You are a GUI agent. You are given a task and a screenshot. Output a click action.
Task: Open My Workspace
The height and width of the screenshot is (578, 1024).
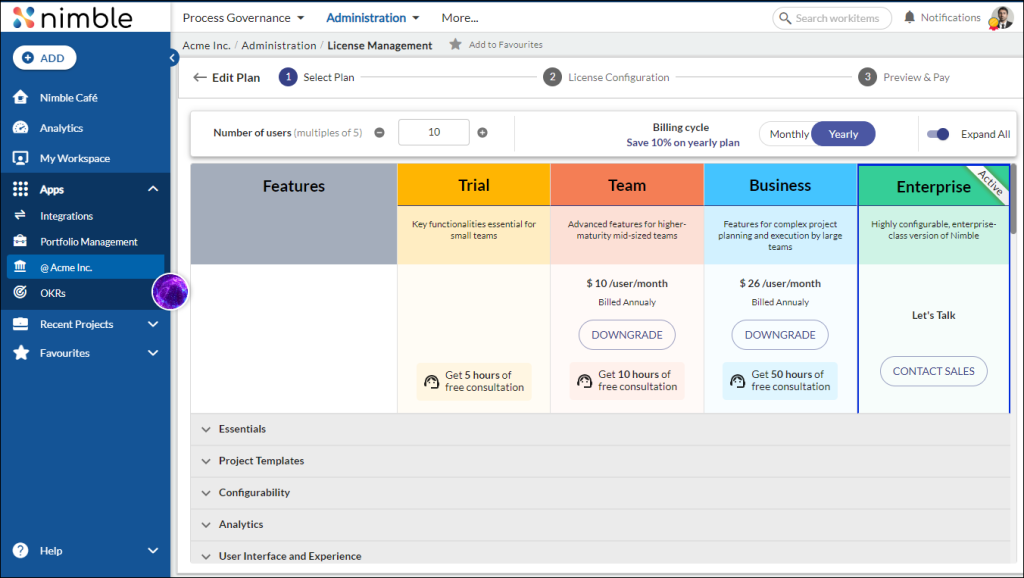(70, 158)
